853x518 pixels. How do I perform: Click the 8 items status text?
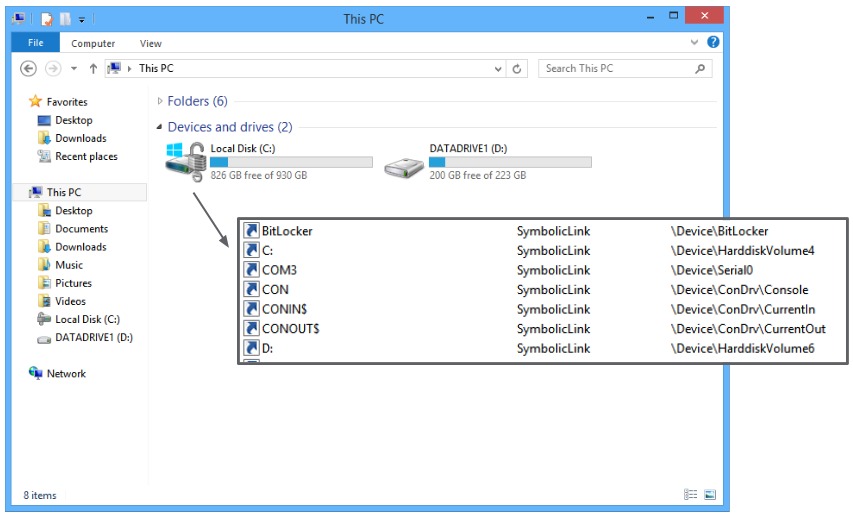coord(40,496)
